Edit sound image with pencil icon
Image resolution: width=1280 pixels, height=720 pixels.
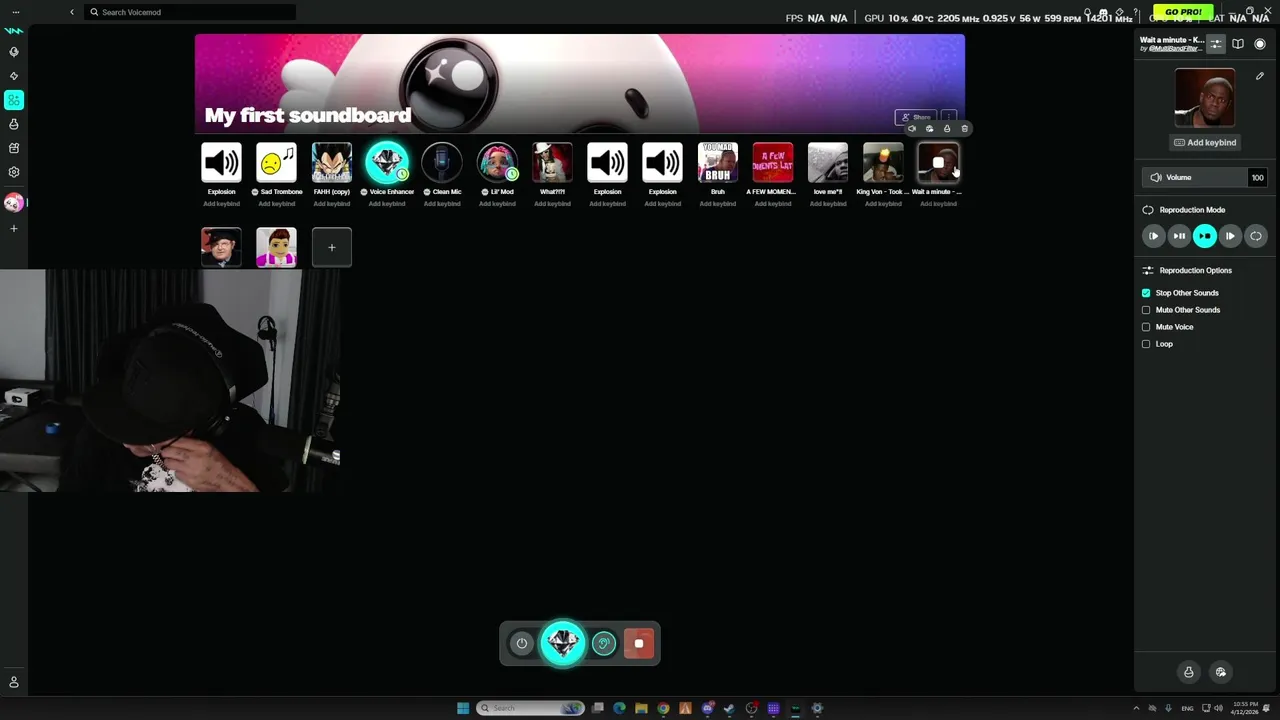click(1259, 76)
